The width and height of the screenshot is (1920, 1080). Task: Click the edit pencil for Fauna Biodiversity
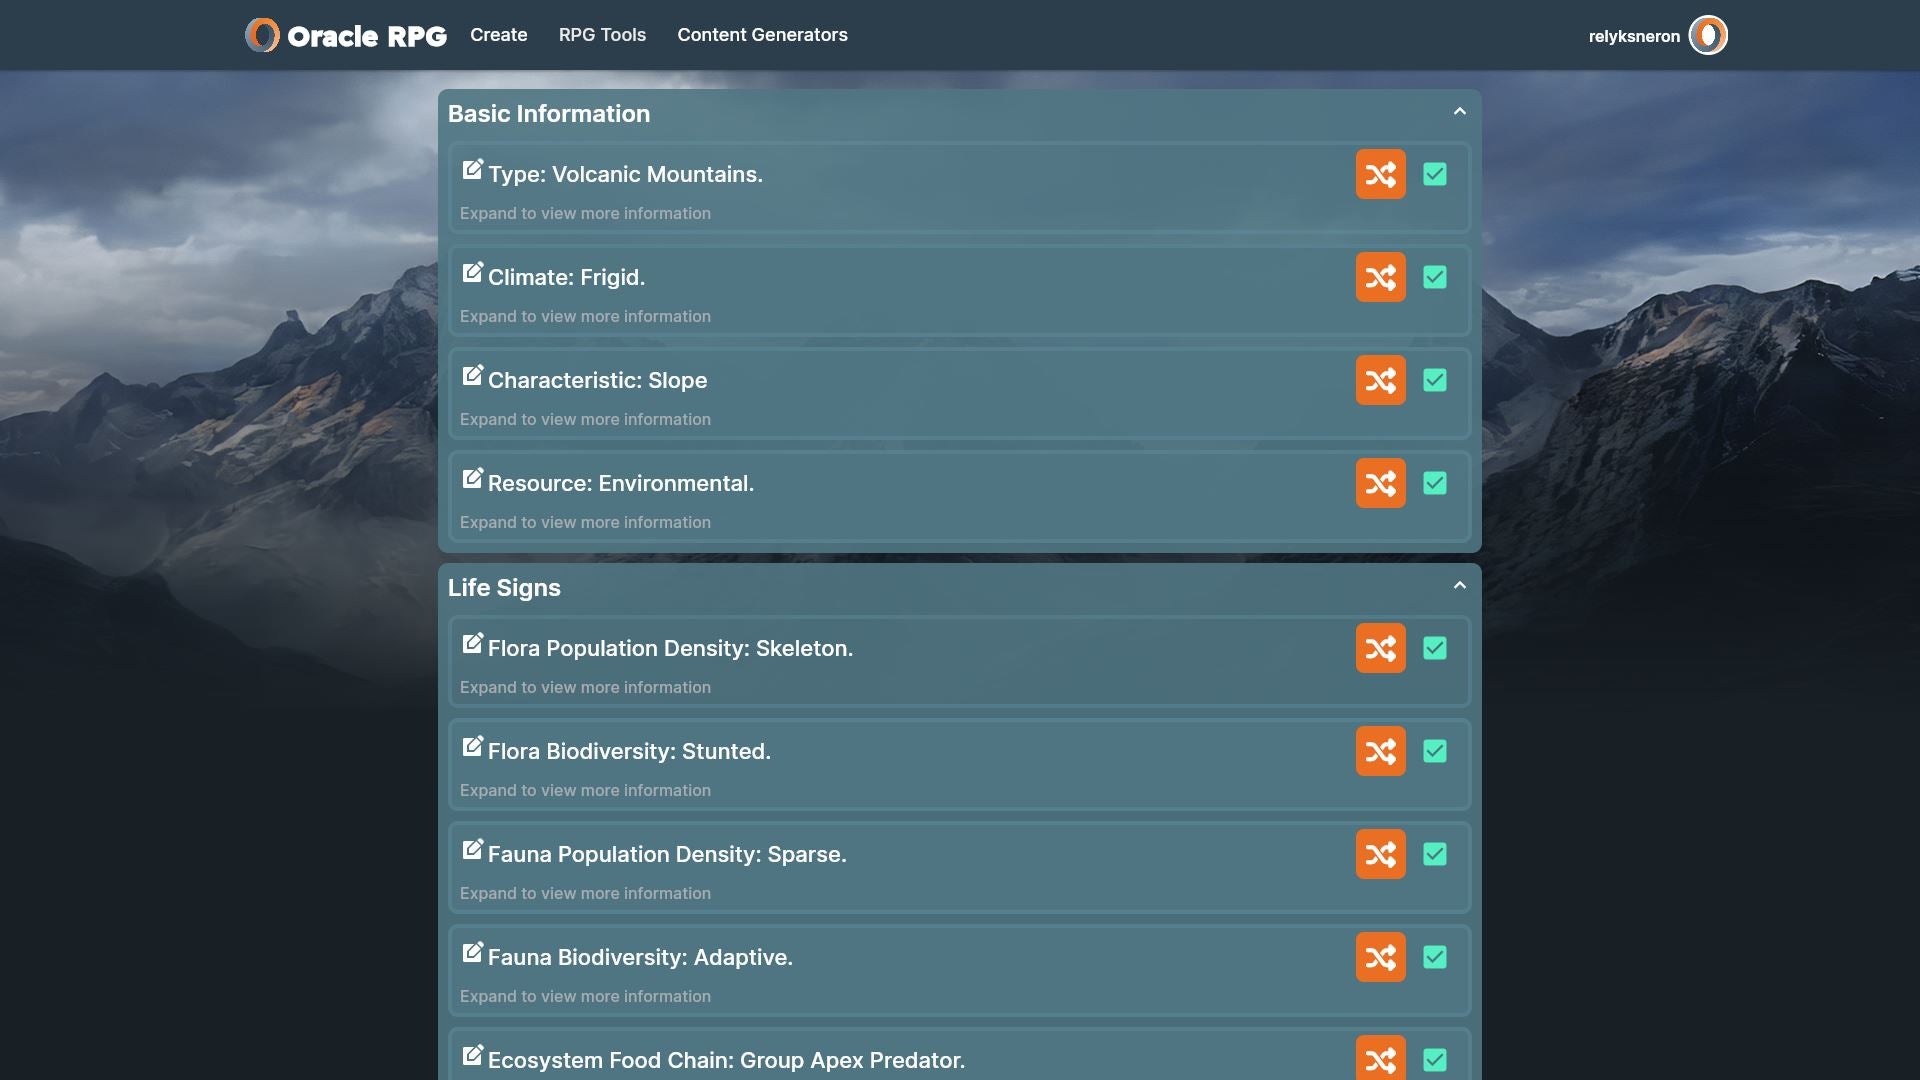[x=472, y=953]
